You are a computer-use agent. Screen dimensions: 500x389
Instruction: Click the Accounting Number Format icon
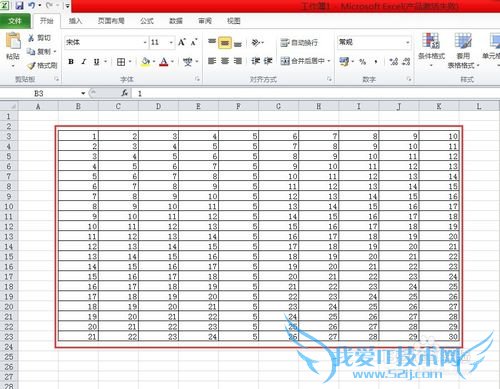[344, 61]
